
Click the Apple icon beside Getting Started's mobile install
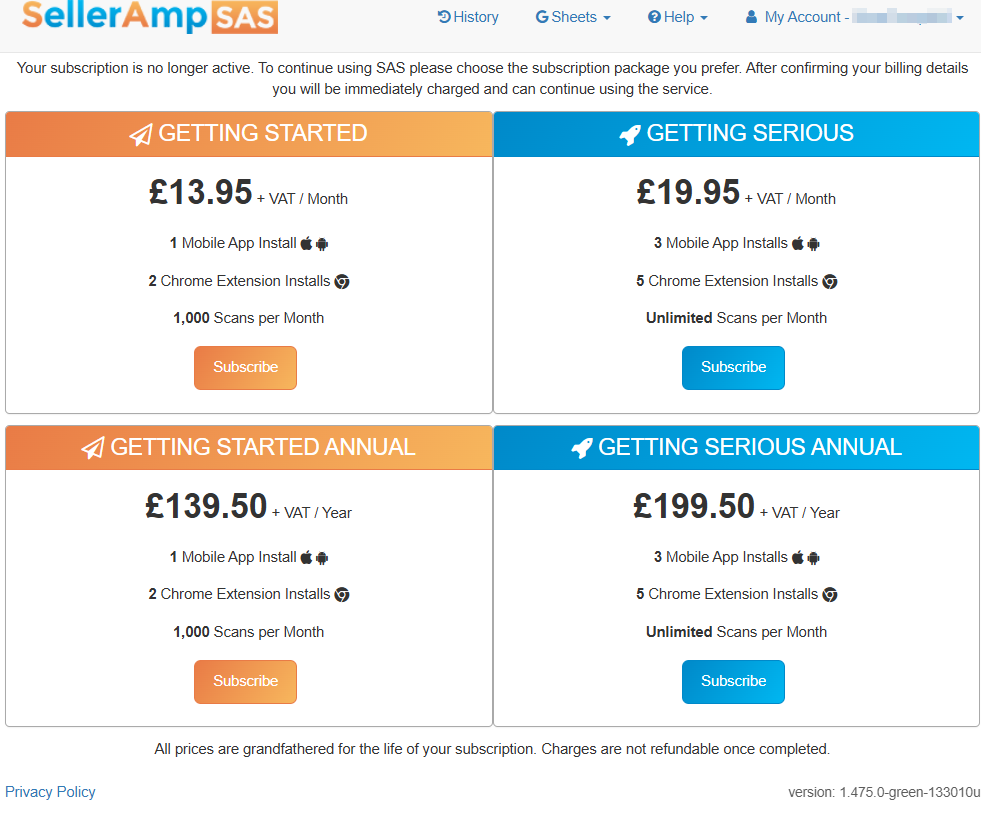[x=306, y=243]
